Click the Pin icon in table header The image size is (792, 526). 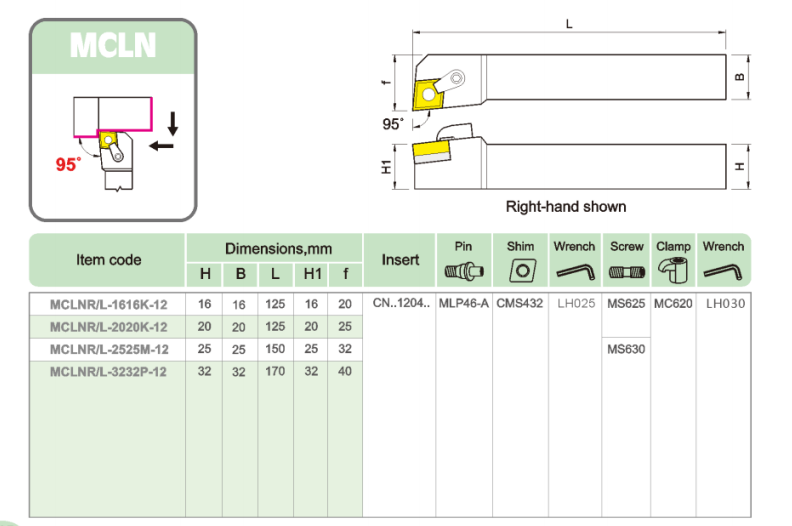[463, 271]
